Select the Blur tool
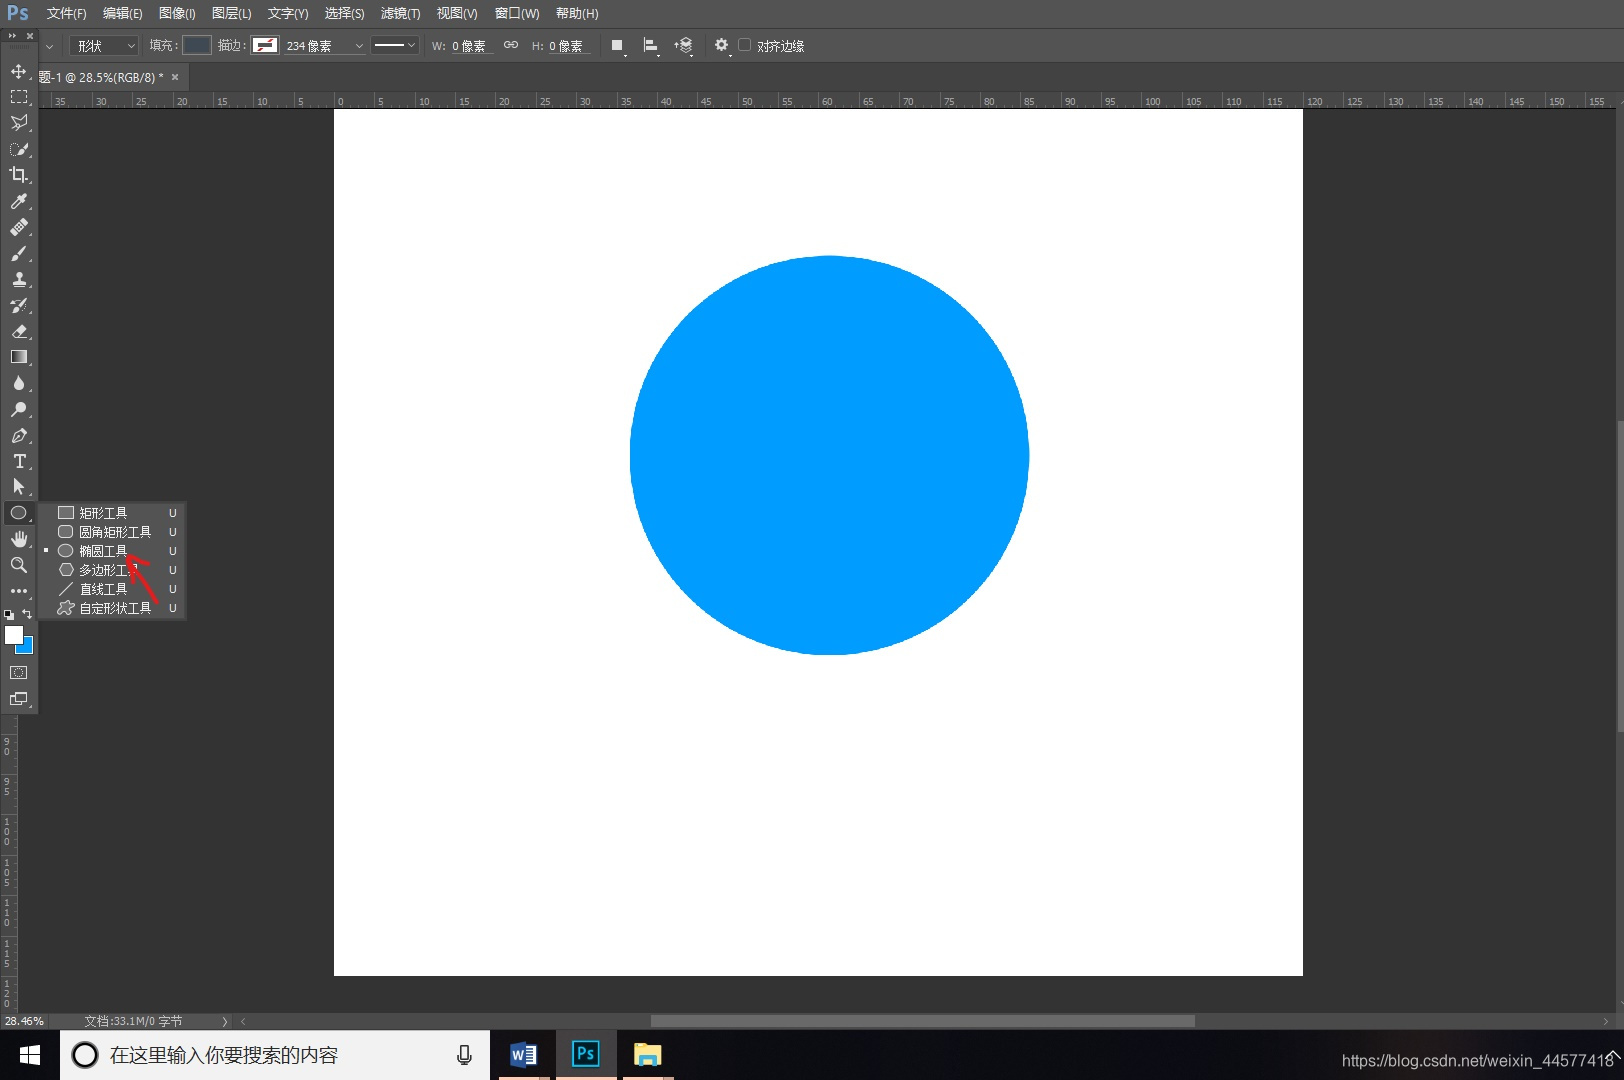This screenshot has width=1624, height=1080. [x=19, y=383]
